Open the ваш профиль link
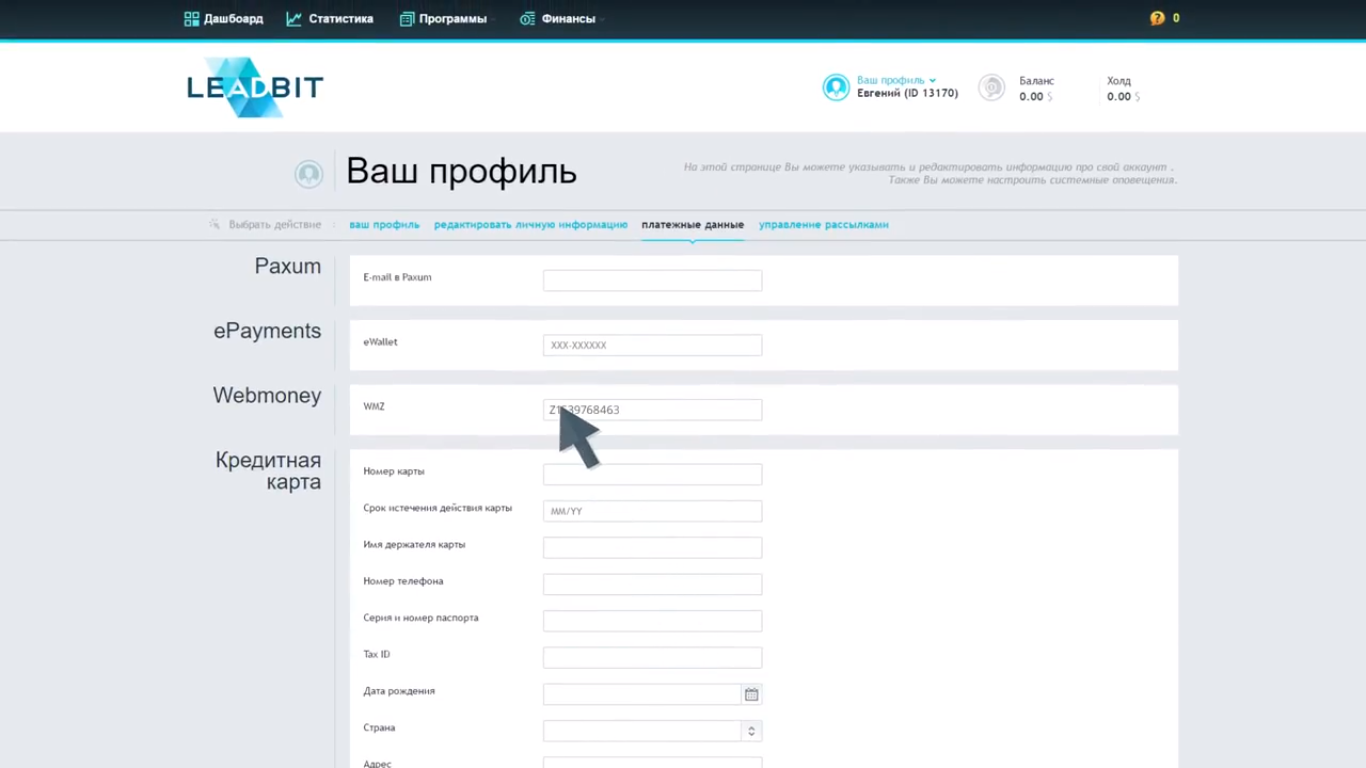This screenshot has width=1366, height=768. click(384, 224)
